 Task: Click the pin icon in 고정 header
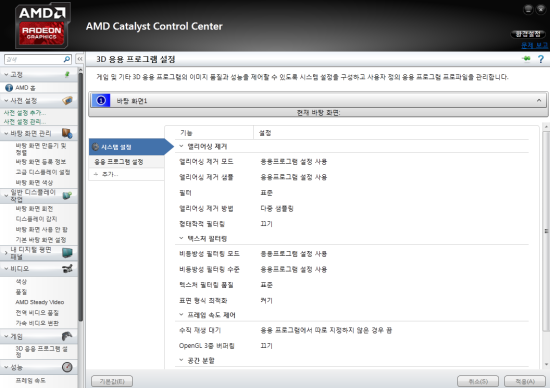67,74
